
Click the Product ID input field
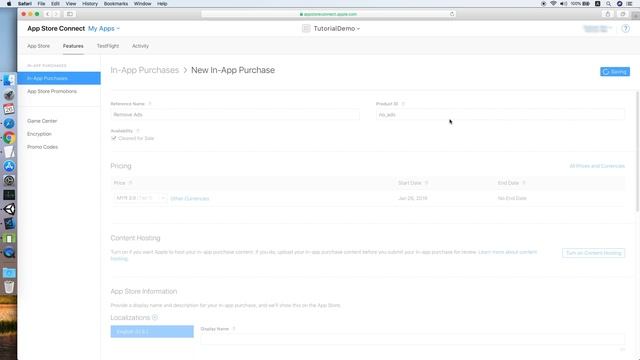[500, 115]
